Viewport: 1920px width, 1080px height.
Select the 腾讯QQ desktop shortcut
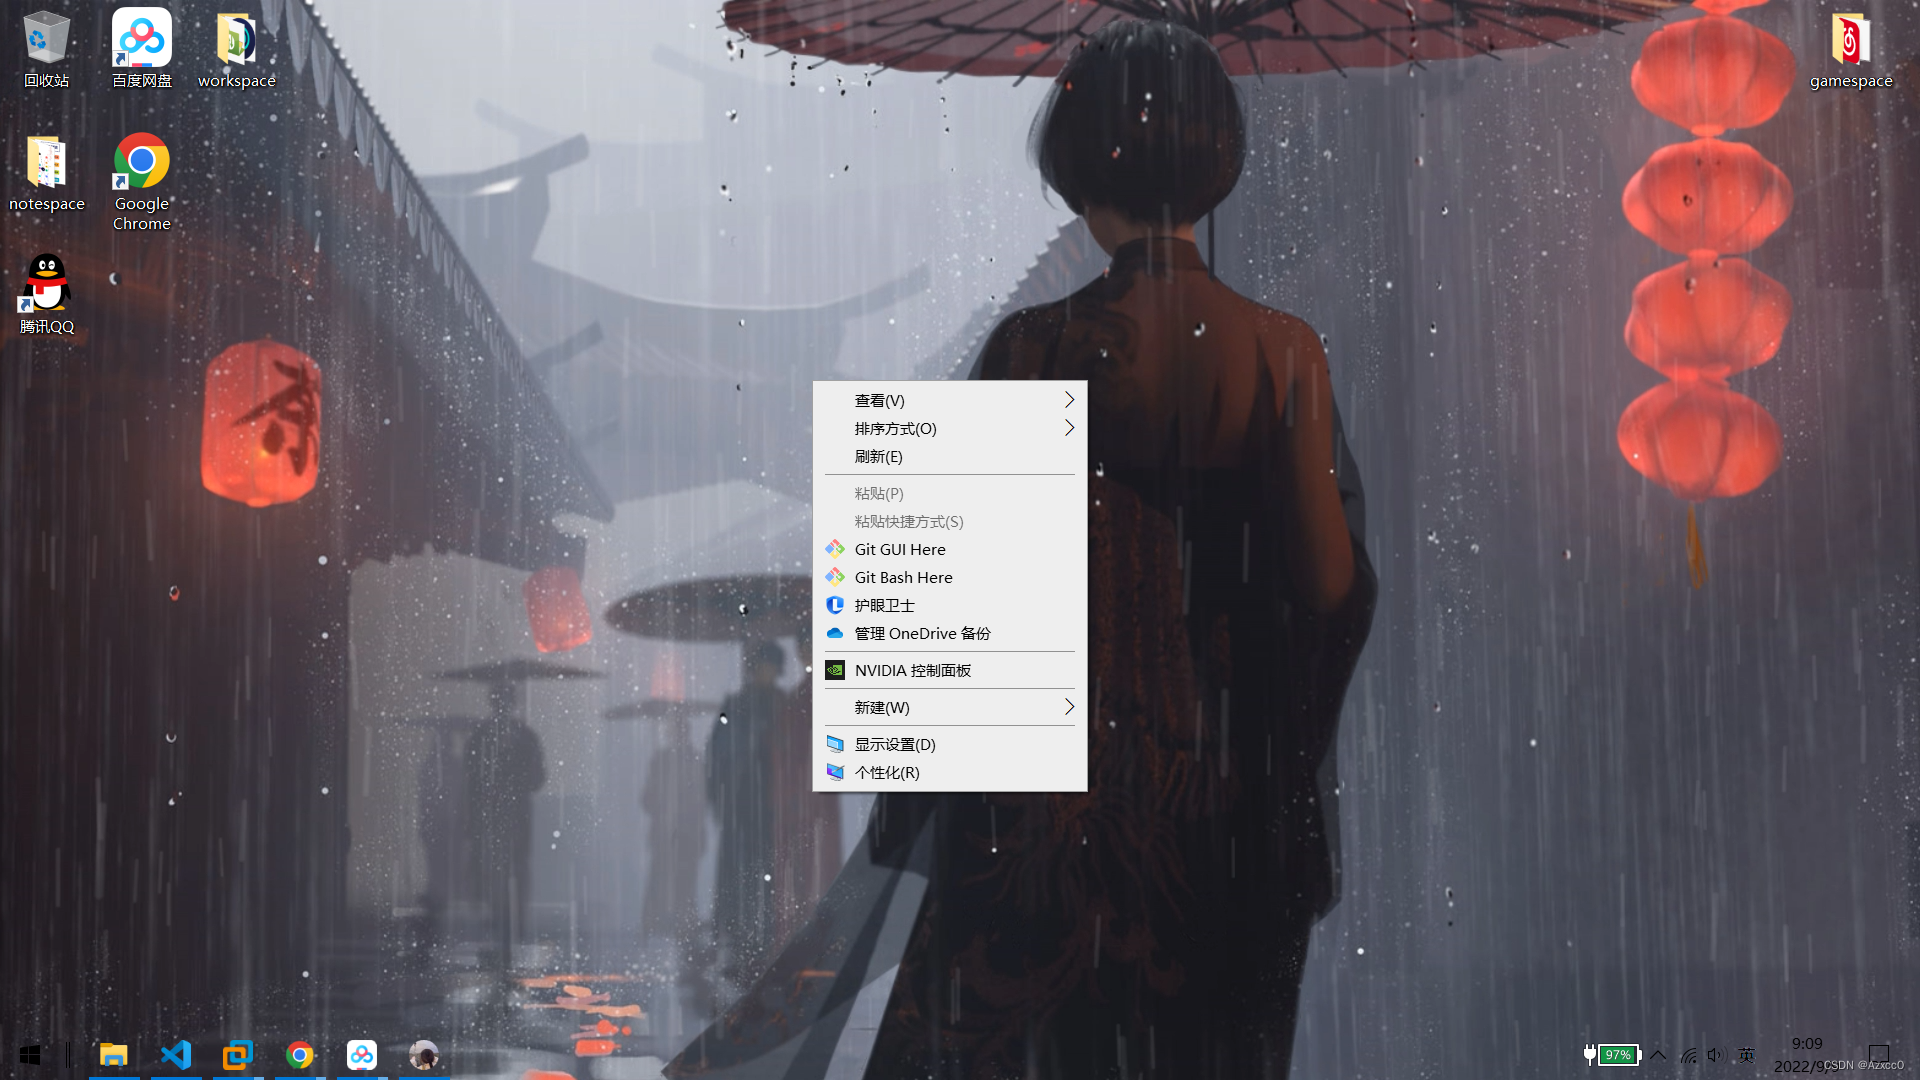(46, 295)
